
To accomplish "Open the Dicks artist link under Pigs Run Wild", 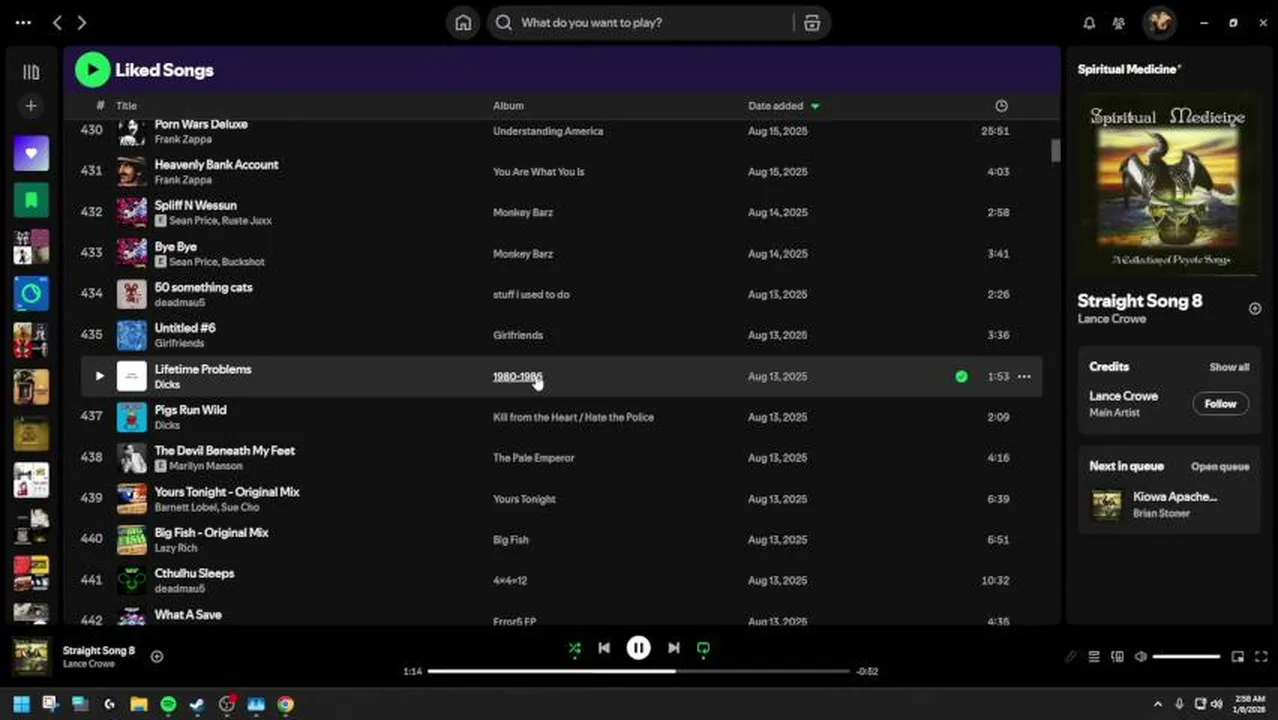I will pos(167,425).
